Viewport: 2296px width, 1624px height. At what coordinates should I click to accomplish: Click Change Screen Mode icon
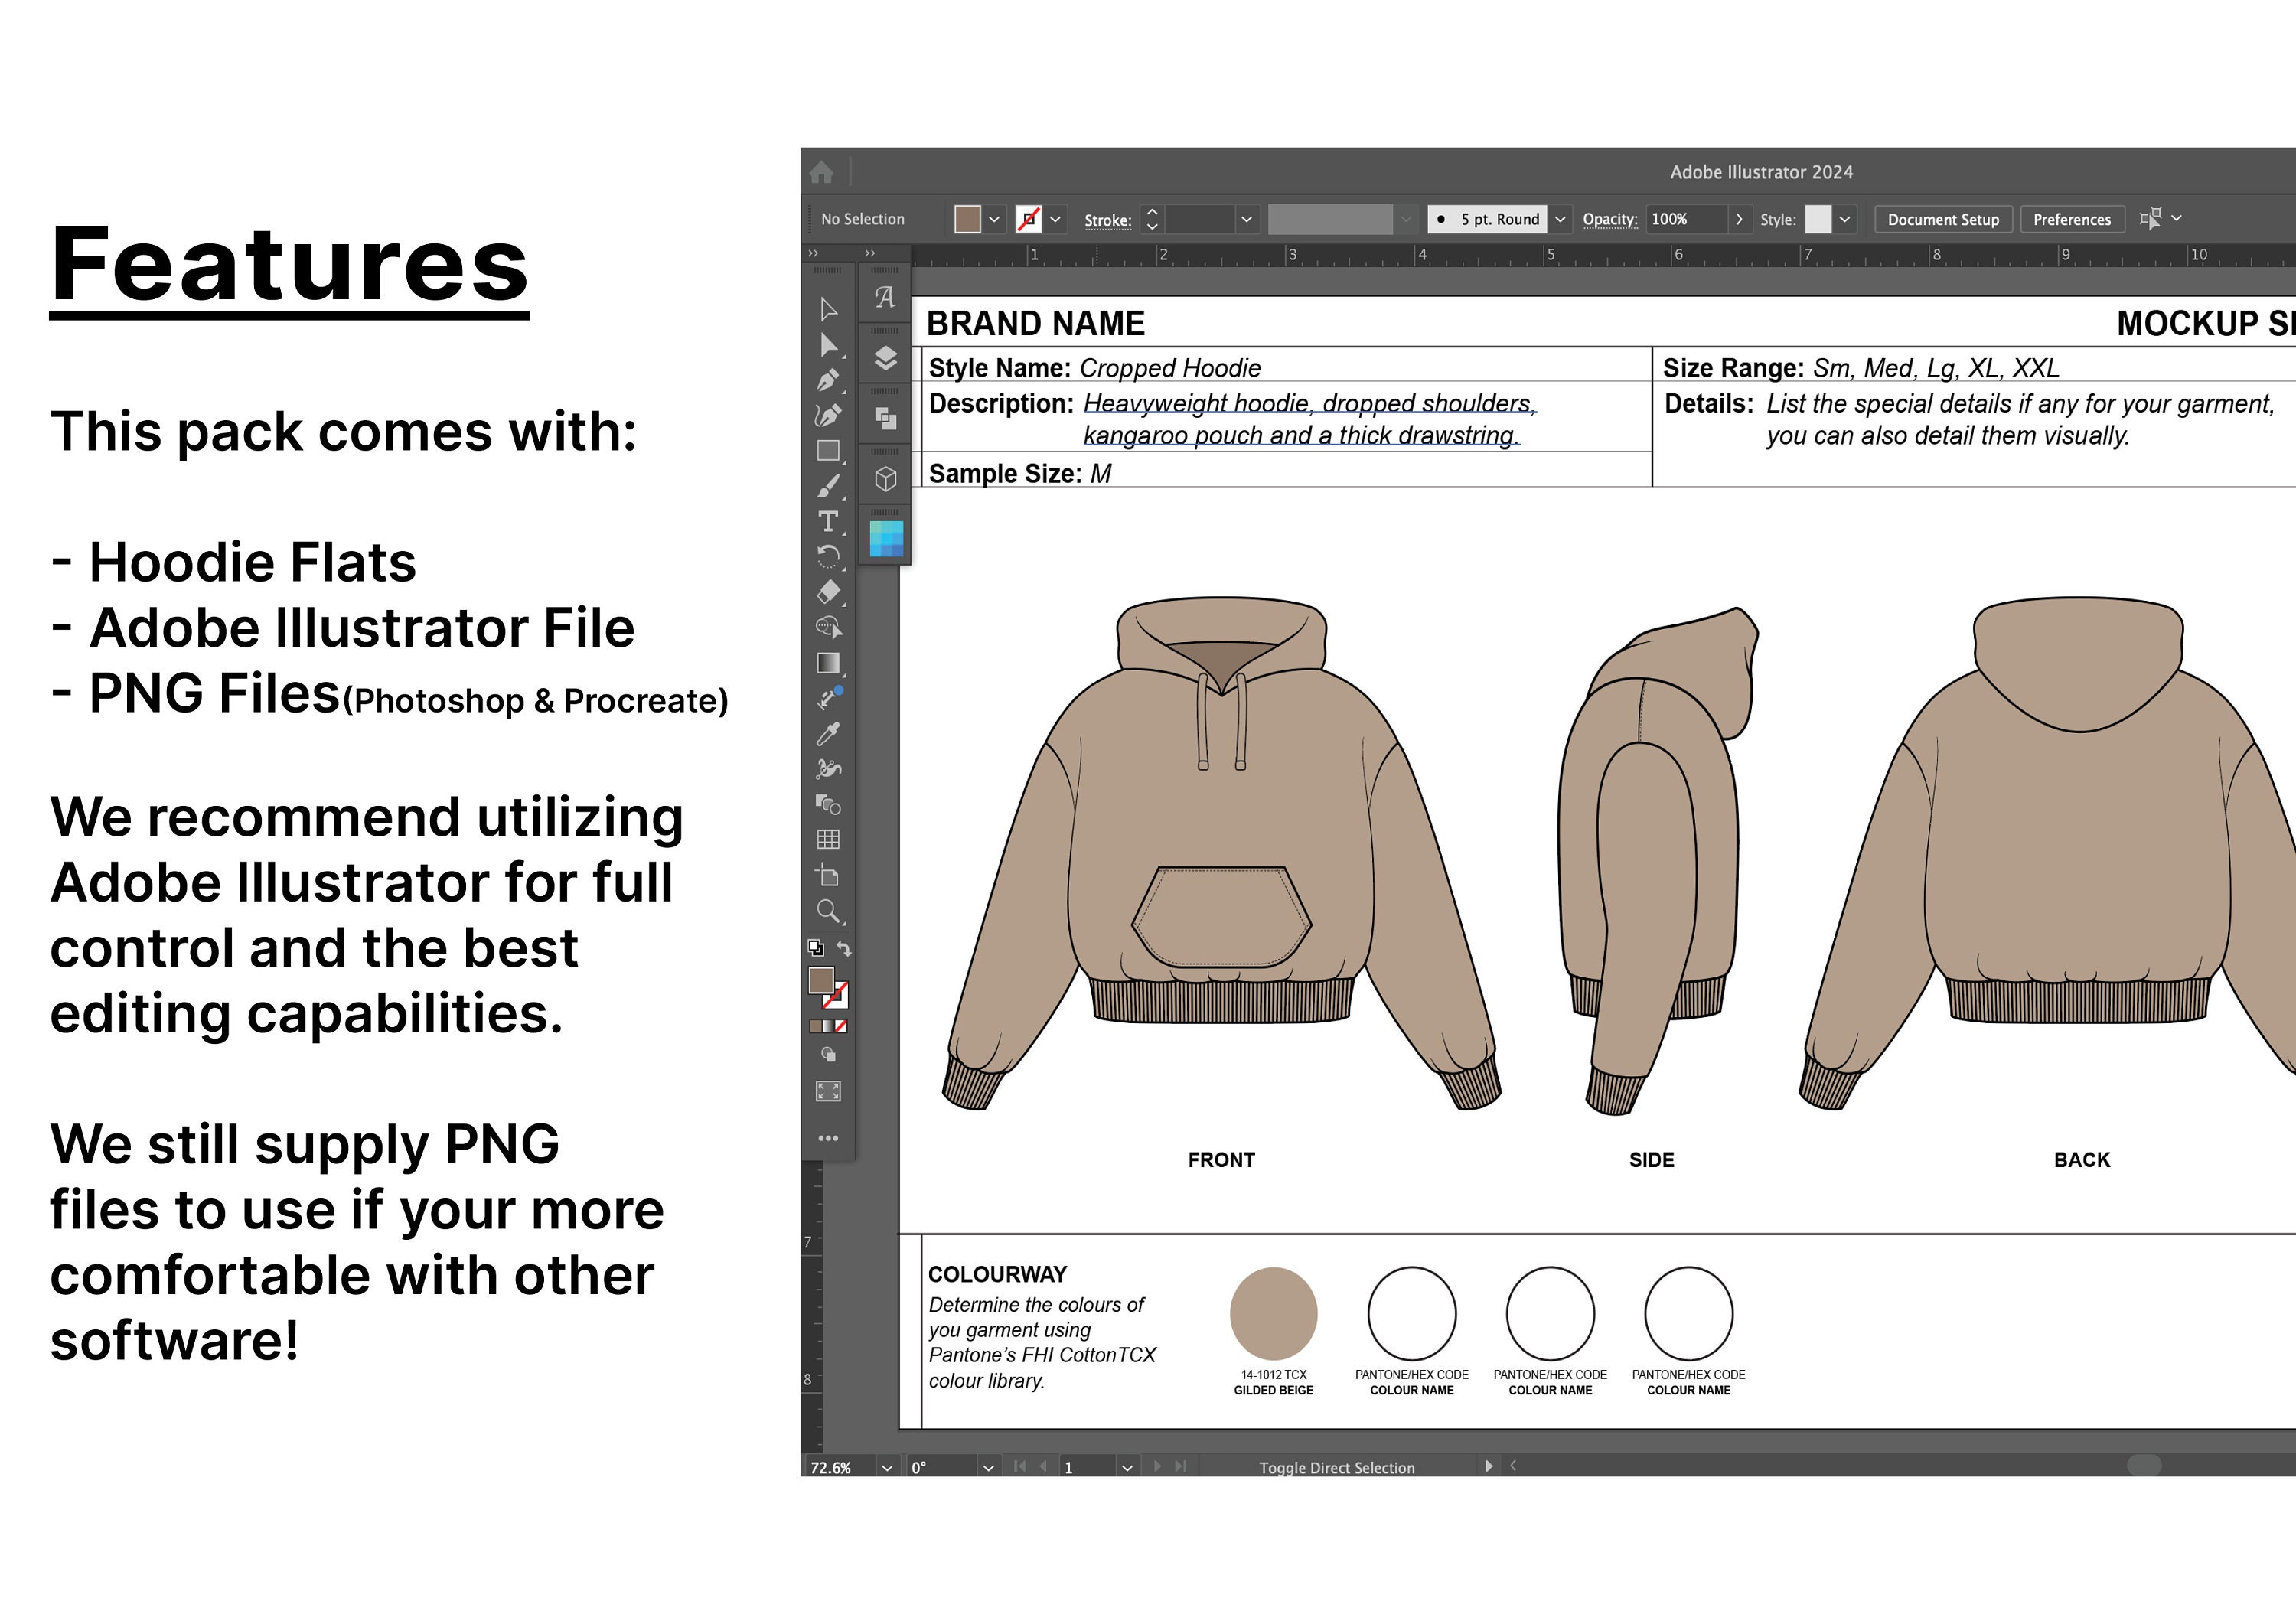pyautogui.click(x=828, y=1091)
